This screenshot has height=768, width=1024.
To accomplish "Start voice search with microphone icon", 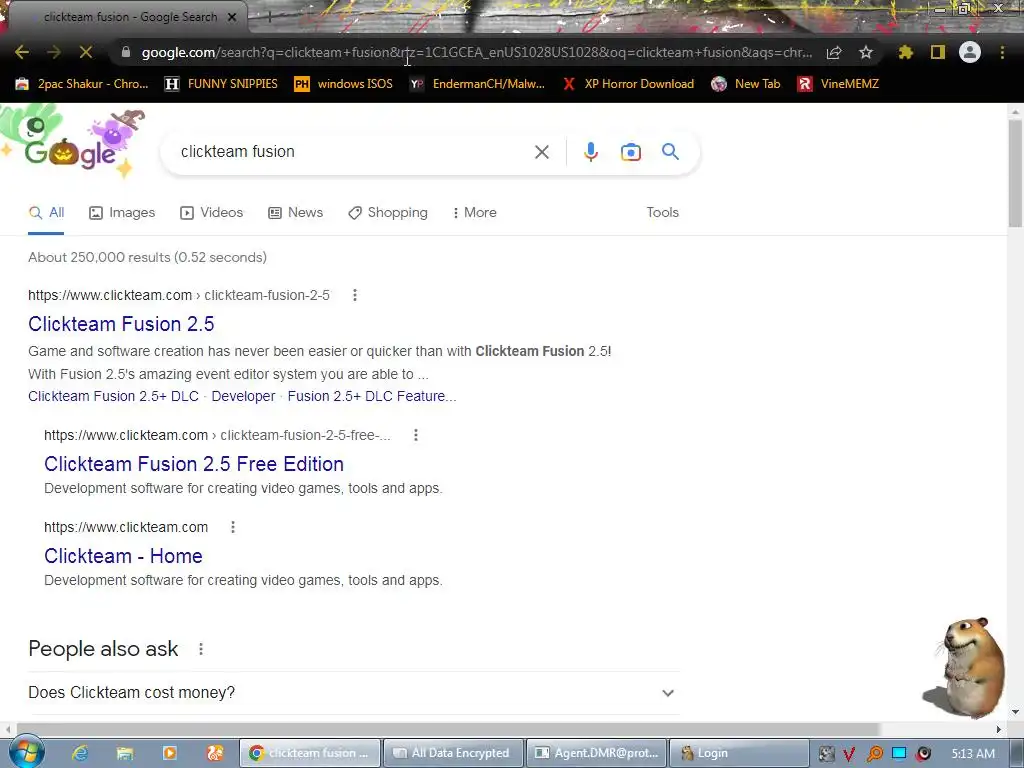I will point(590,152).
